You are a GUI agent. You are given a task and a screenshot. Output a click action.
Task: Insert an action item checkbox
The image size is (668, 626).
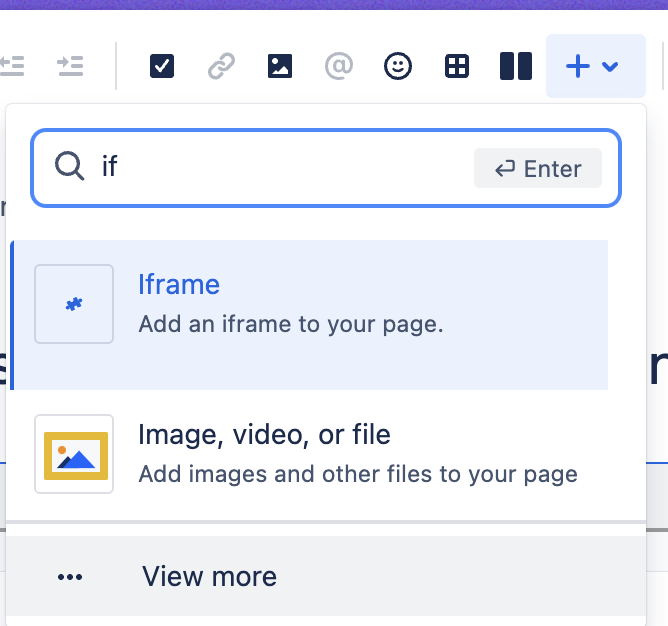tap(162, 66)
